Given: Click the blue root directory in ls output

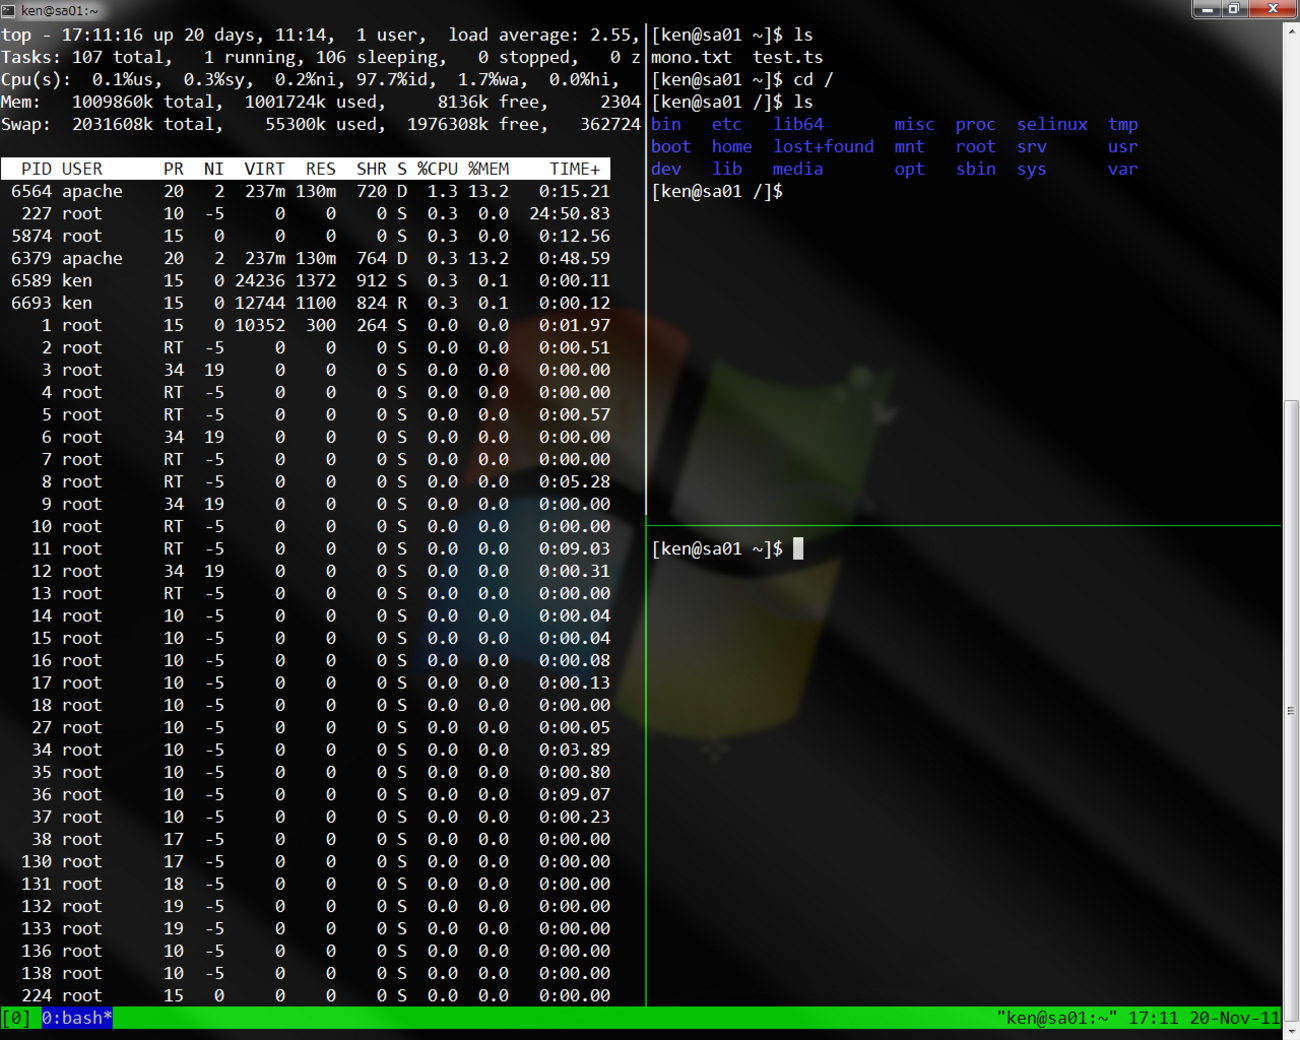Looking at the screenshot, I should (x=976, y=147).
